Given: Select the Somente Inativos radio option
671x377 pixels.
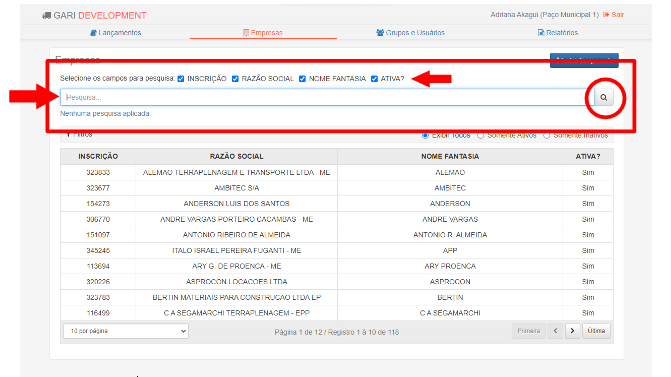Looking at the screenshot, I should tap(546, 136).
